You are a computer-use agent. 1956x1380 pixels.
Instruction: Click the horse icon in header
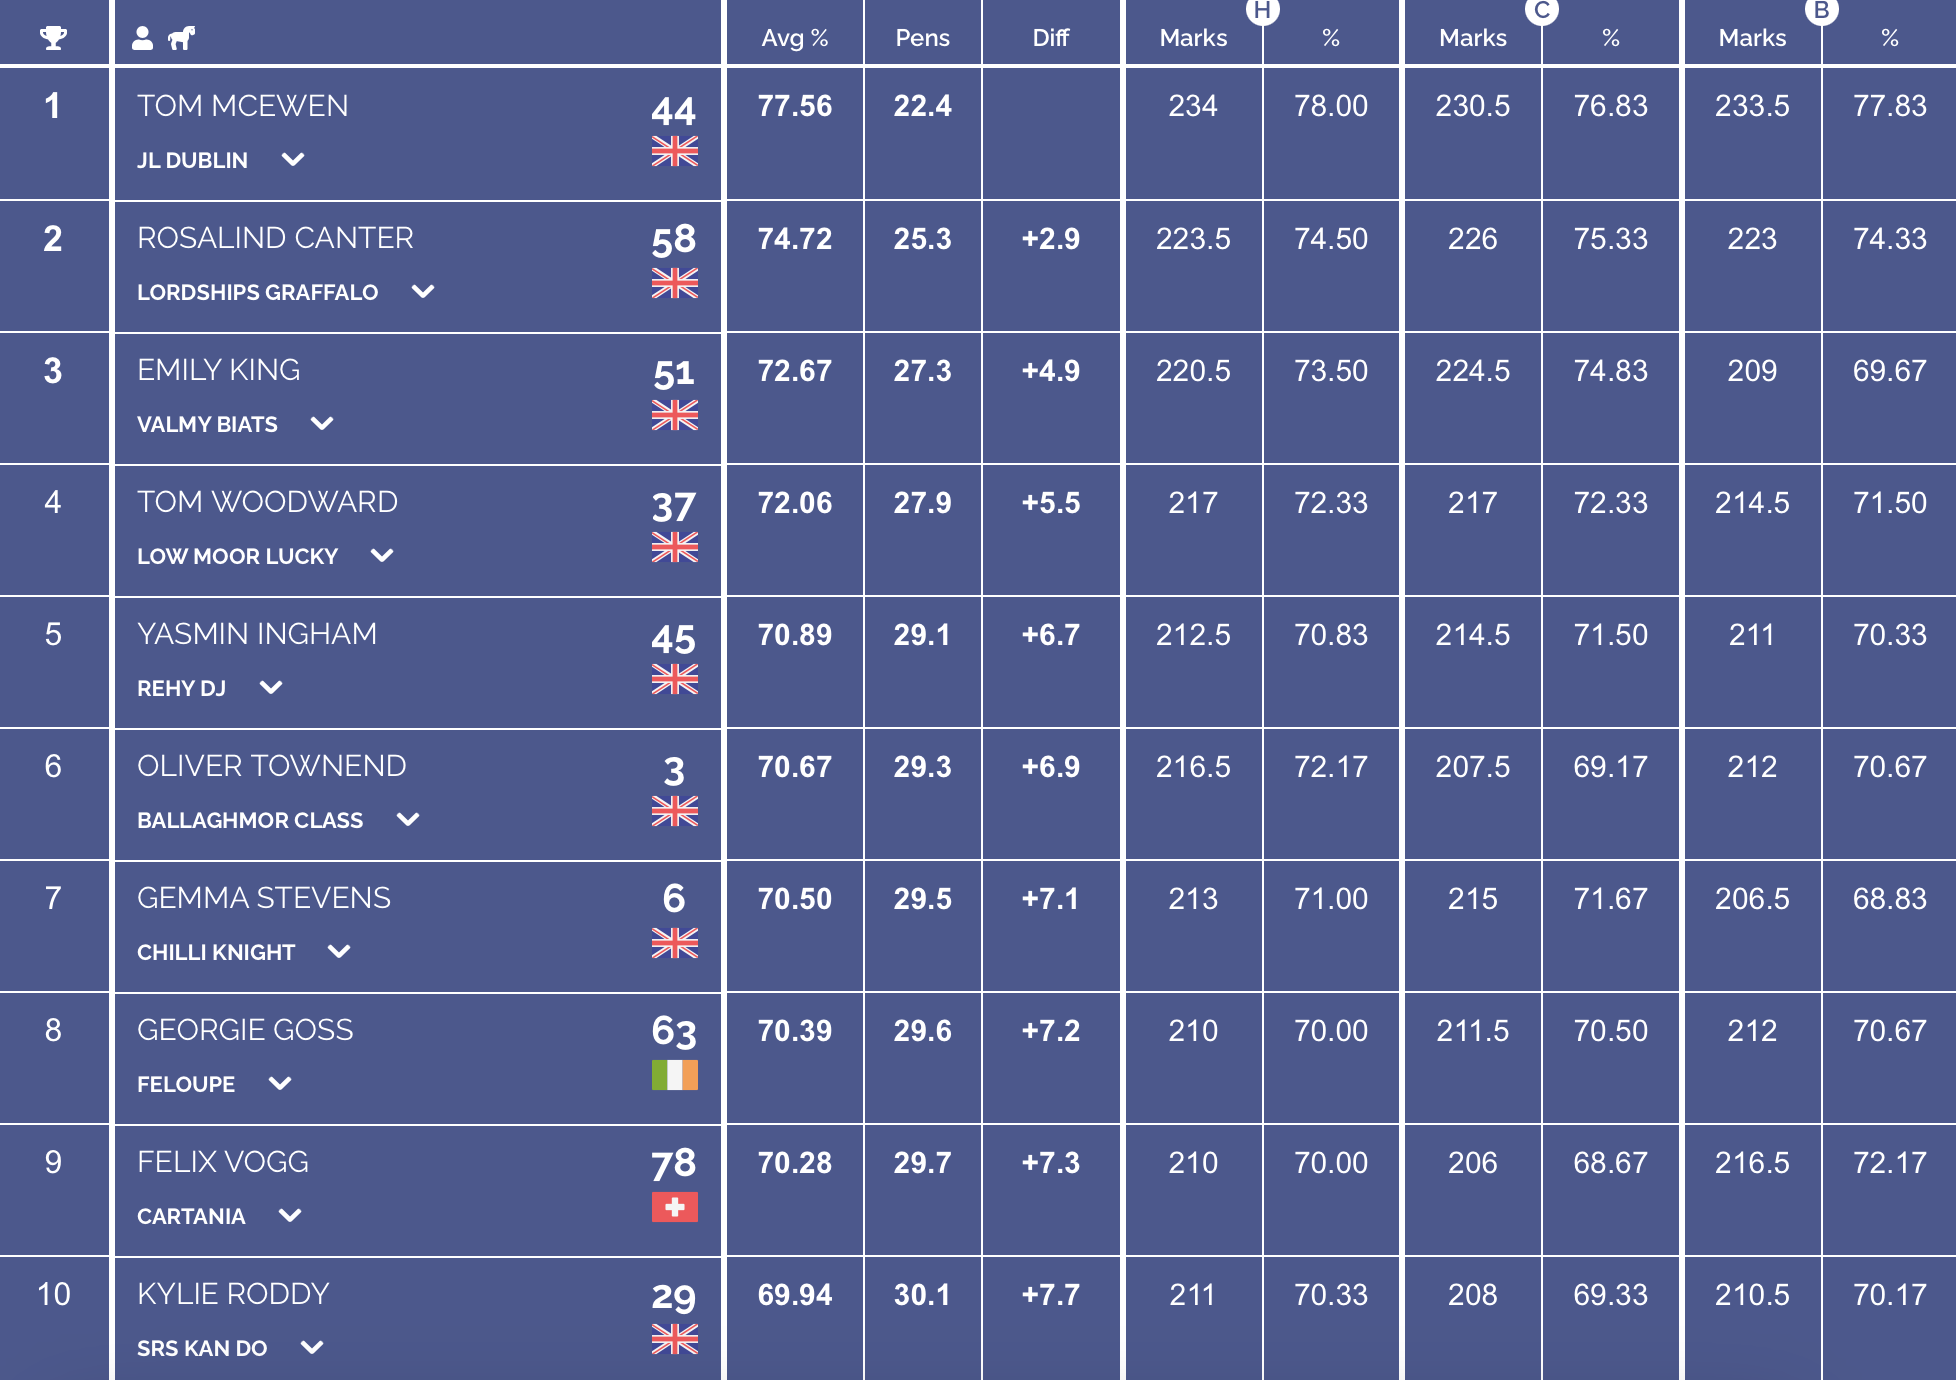coord(181,38)
